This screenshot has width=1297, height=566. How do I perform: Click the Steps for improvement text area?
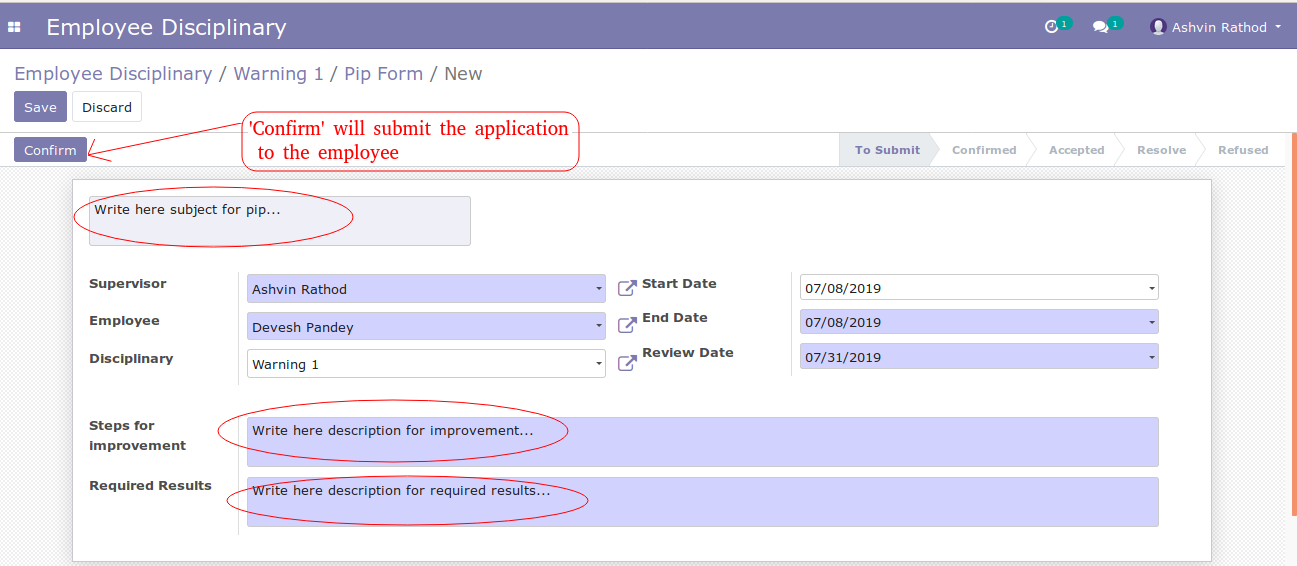pyautogui.click(x=702, y=442)
